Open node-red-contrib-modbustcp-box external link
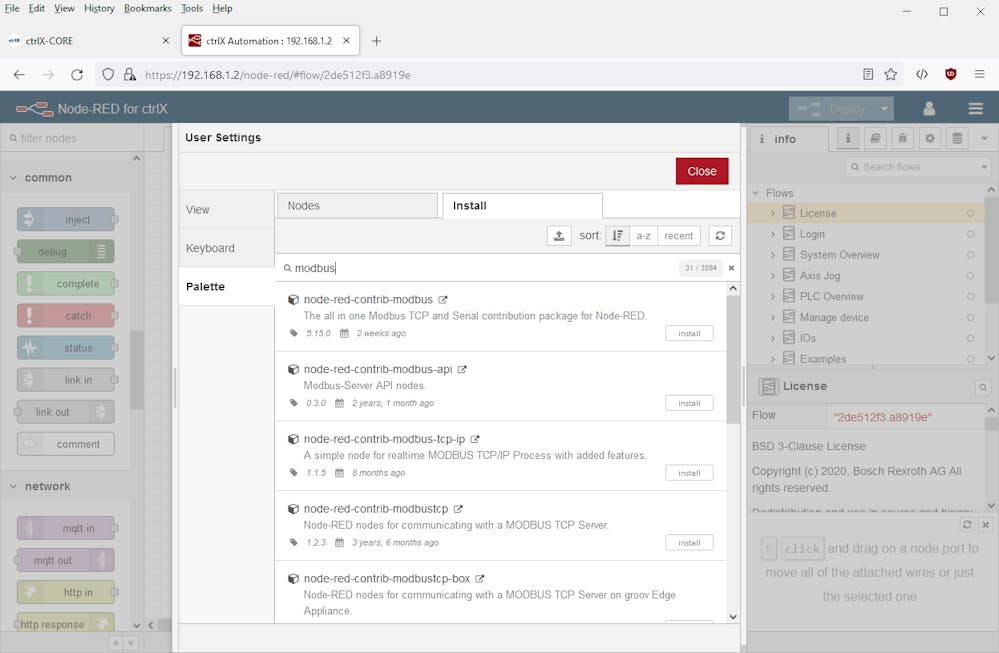Image resolution: width=999 pixels, height=653 pixels. coord(480,578)
